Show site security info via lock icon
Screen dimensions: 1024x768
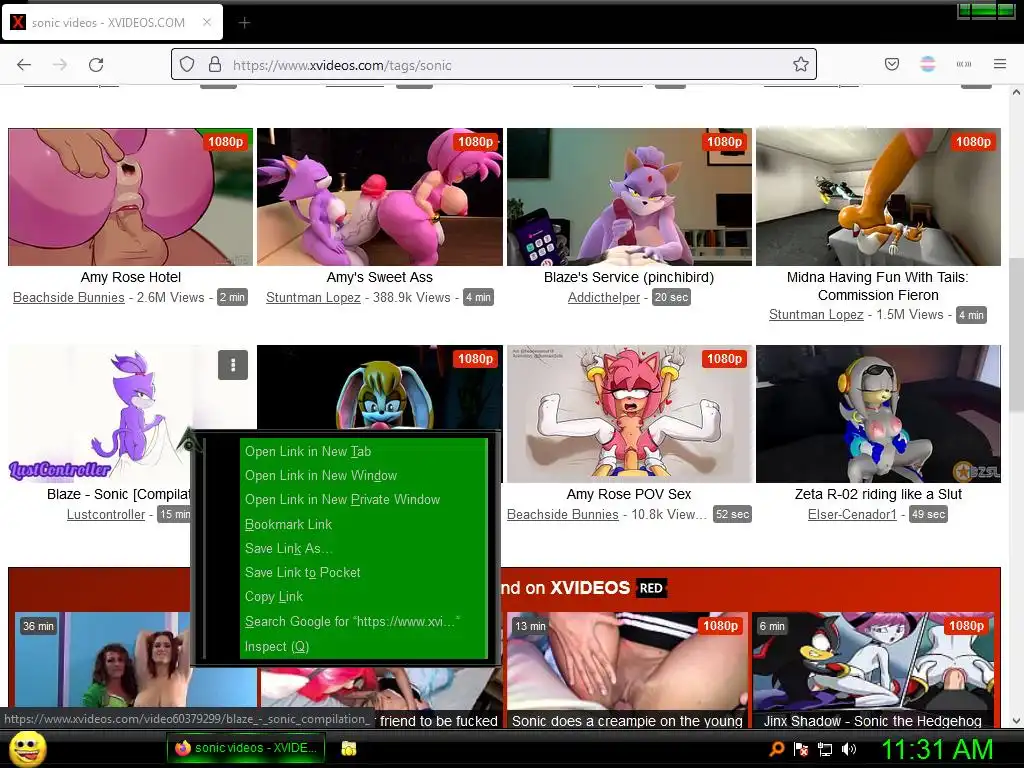(x=214, y=65)
